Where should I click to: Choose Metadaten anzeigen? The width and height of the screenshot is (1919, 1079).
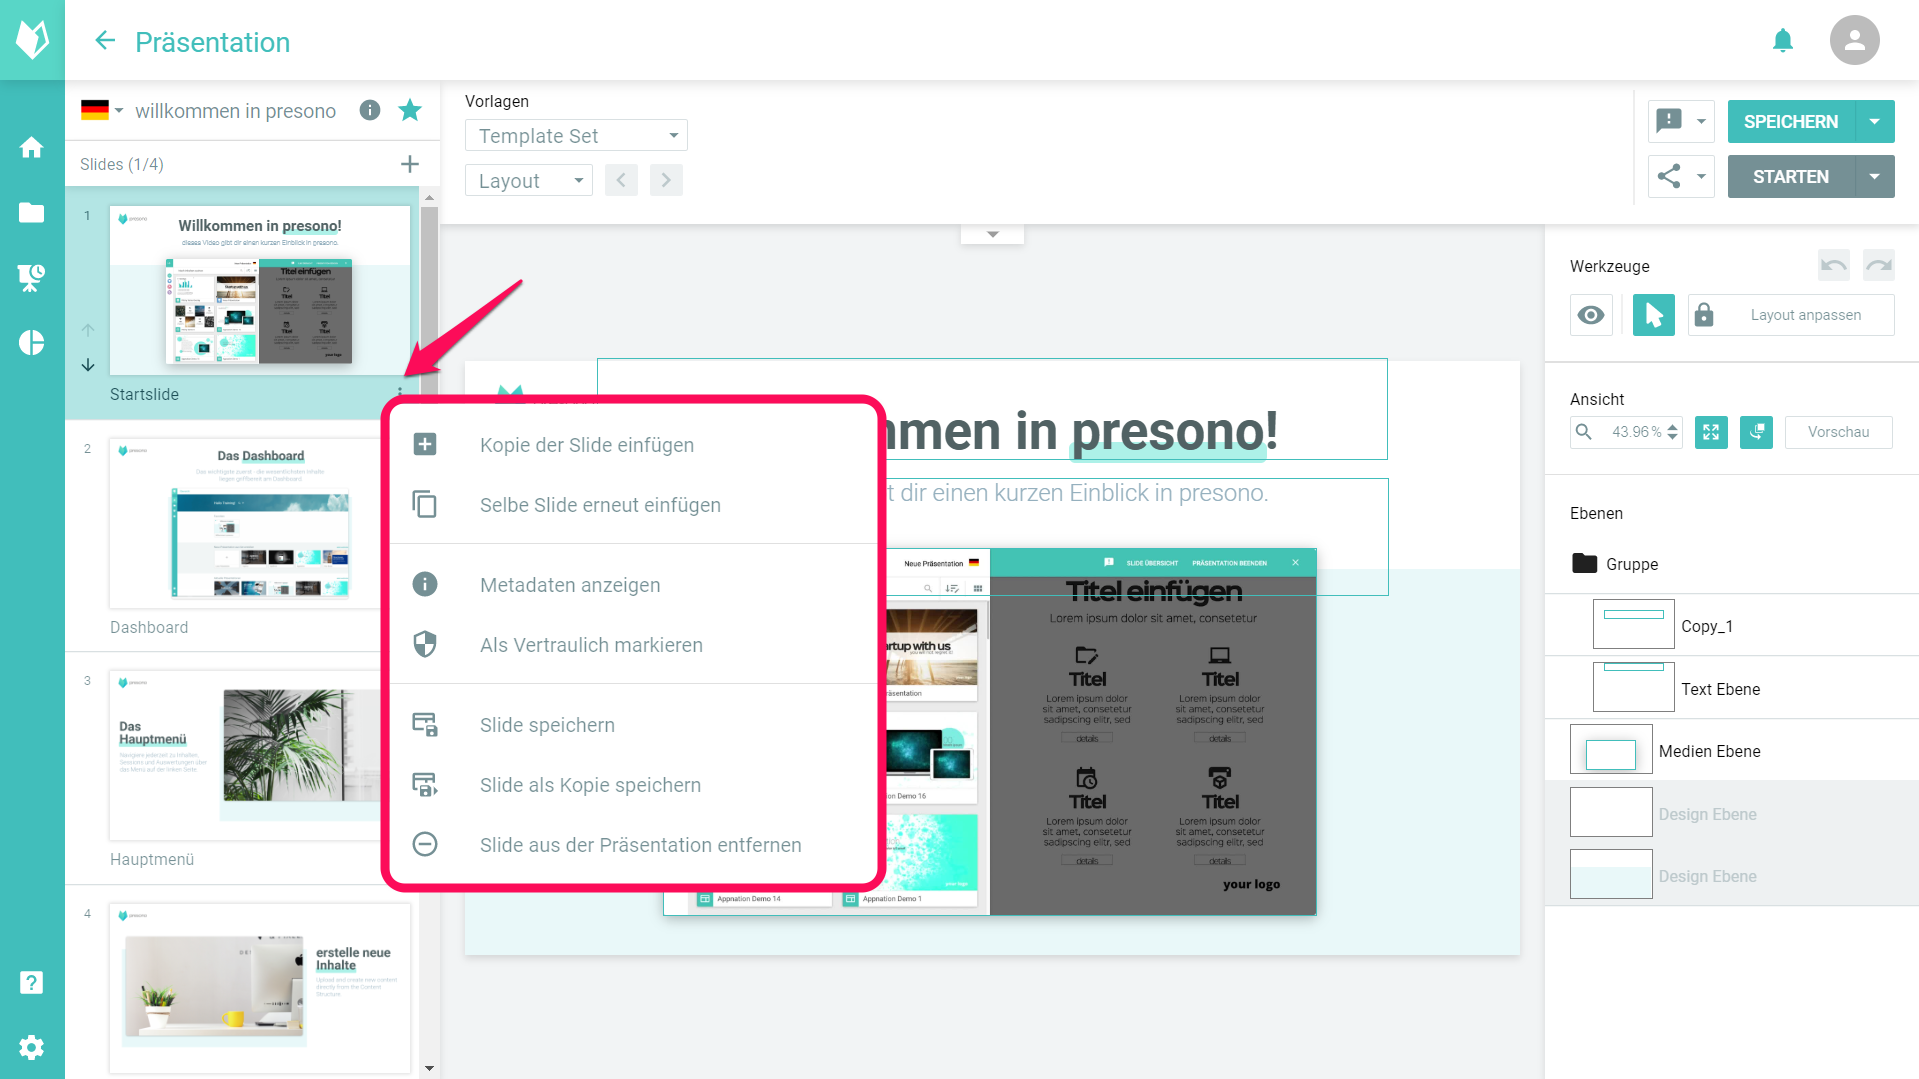point(633,585)
